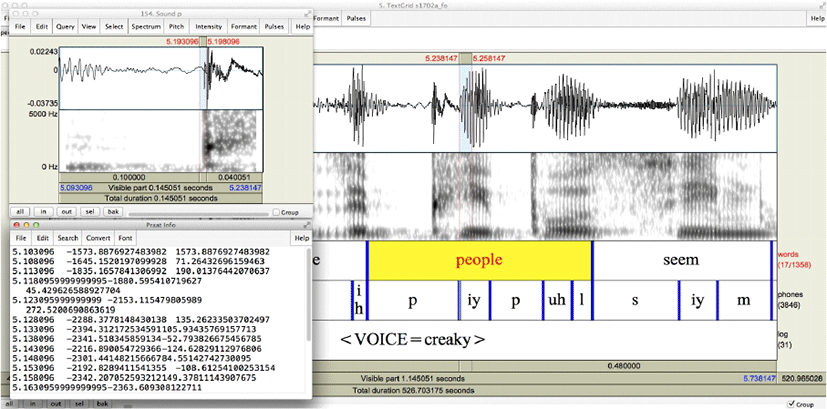
Task: Open Formant menu in TextGrid window
Action: pyautogui.click(x=326, y=18)
